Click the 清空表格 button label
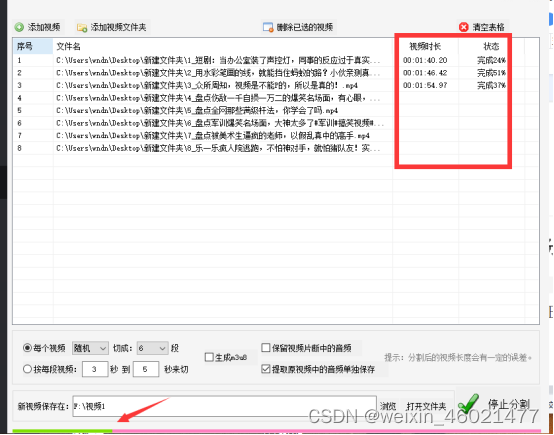Viewport: 554px width, 435px height. (x=488, y=27)
